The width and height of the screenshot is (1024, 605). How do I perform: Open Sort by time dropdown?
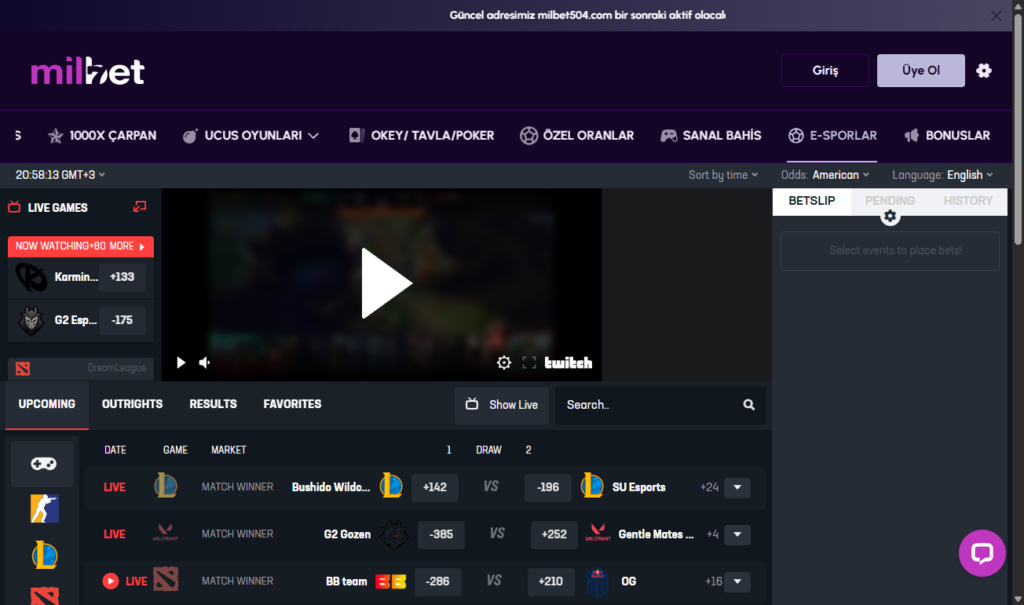(723, 175)
